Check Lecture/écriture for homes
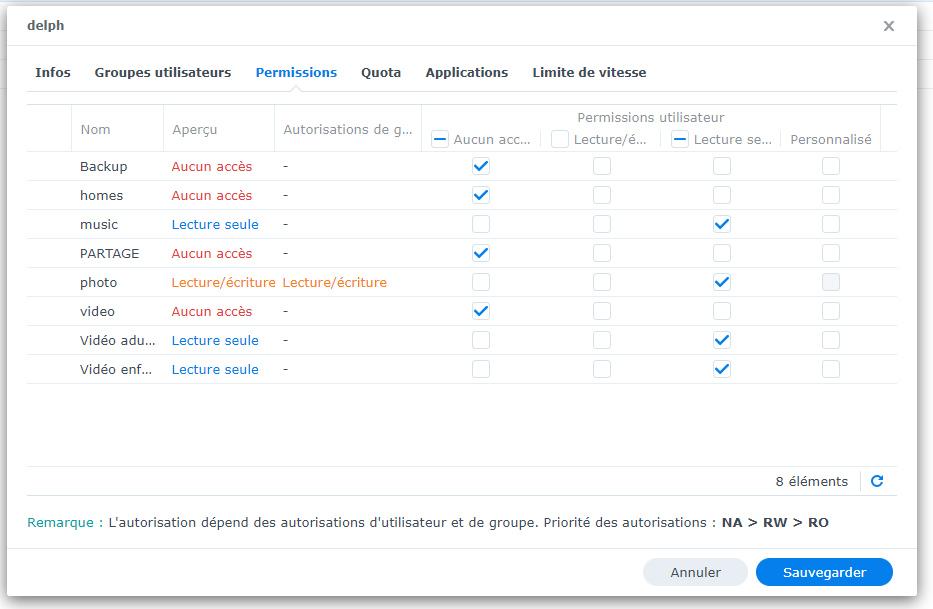The image size is (933, 609). coord(602,195)
